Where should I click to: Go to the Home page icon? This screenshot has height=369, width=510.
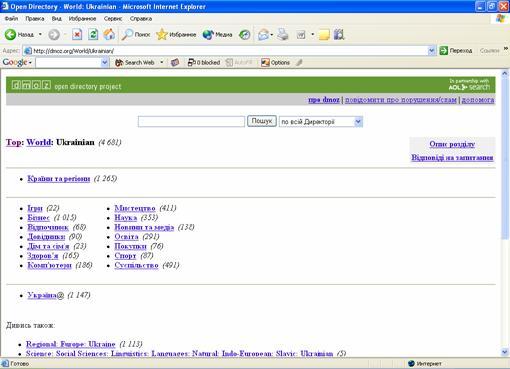coord(109,34)
